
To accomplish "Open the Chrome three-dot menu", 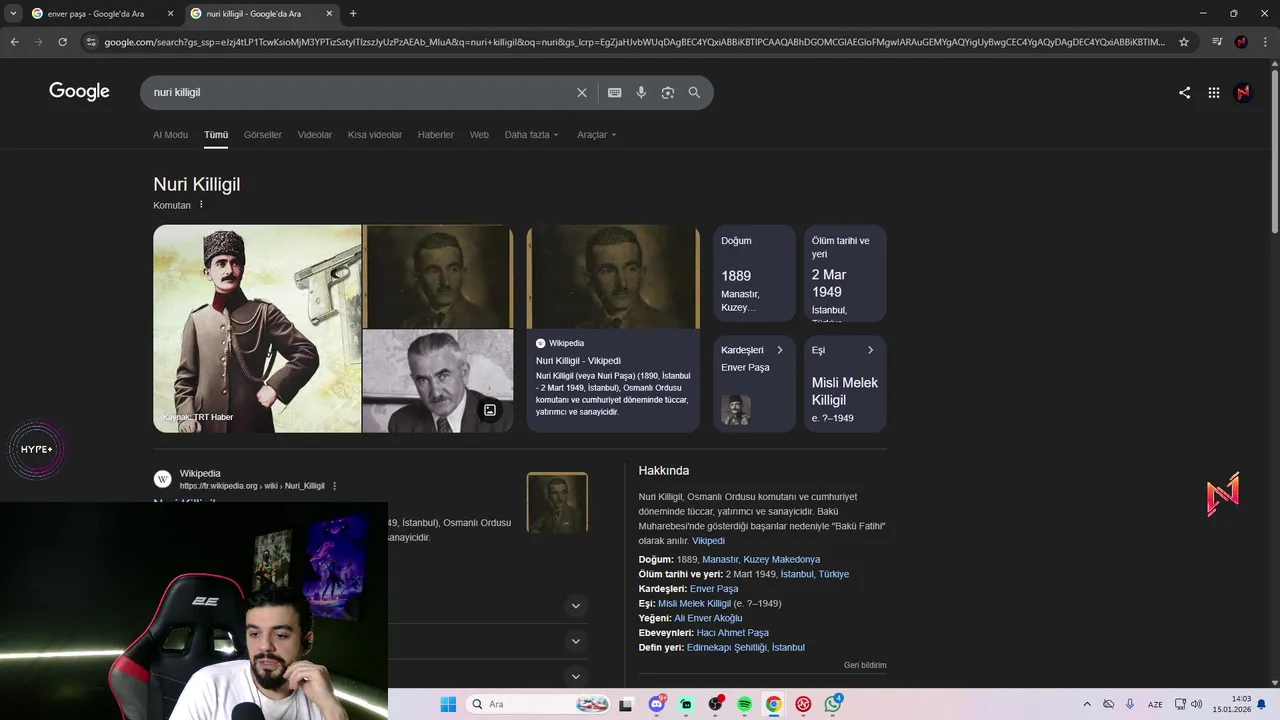I will click(1264, 42).
